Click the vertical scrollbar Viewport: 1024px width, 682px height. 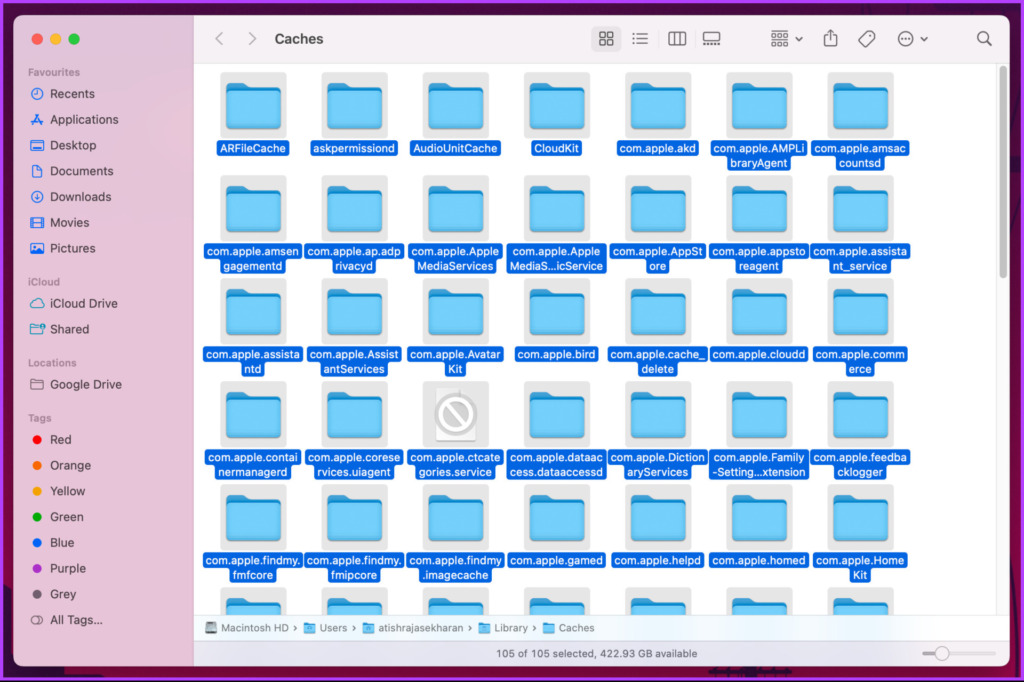click(1002, 173)
